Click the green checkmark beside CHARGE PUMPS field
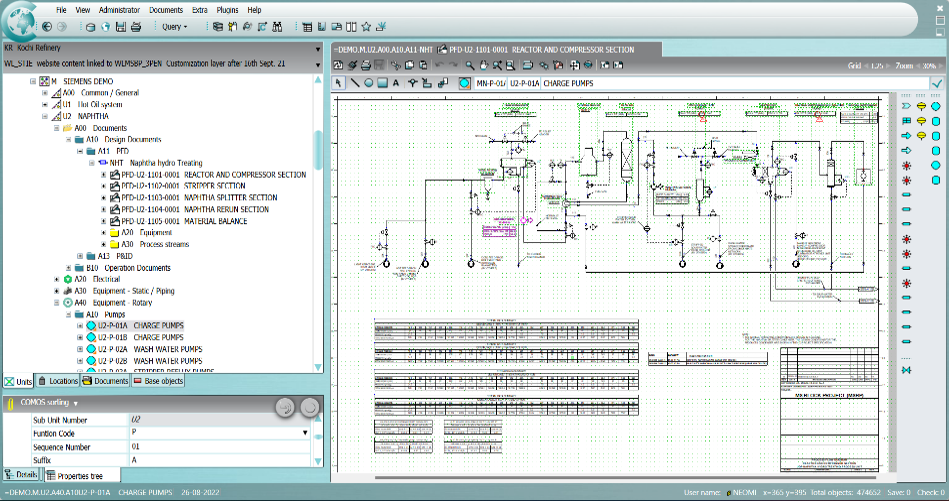 click(x=936, y=83)
